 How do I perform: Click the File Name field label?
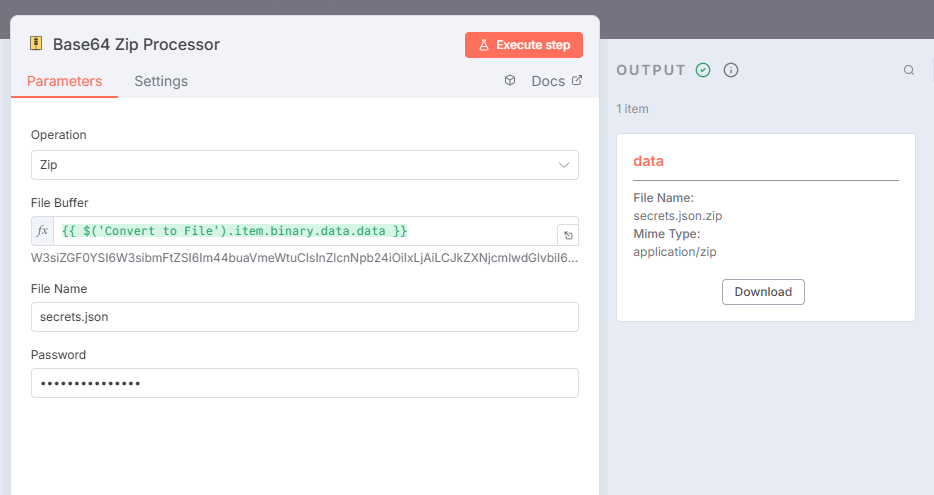[59, 289]
